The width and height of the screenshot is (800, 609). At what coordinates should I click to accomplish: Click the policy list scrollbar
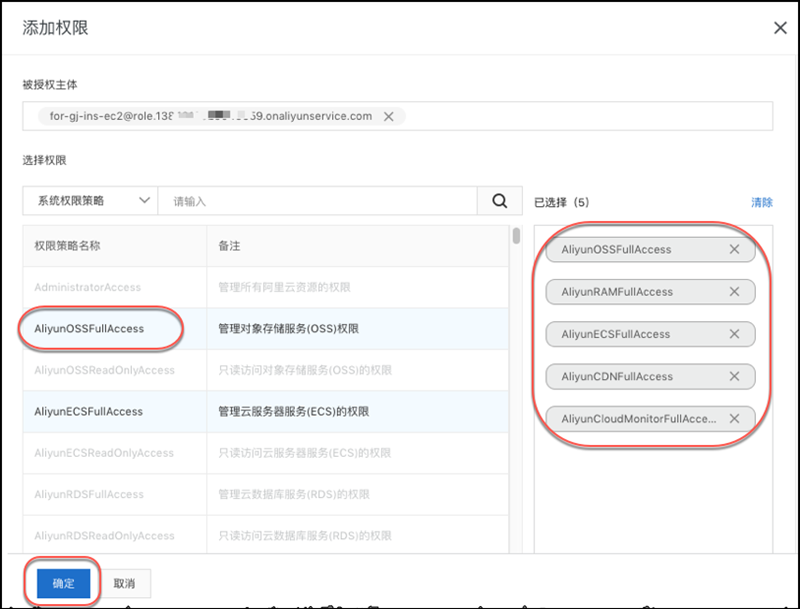click(x=516, y=237)
